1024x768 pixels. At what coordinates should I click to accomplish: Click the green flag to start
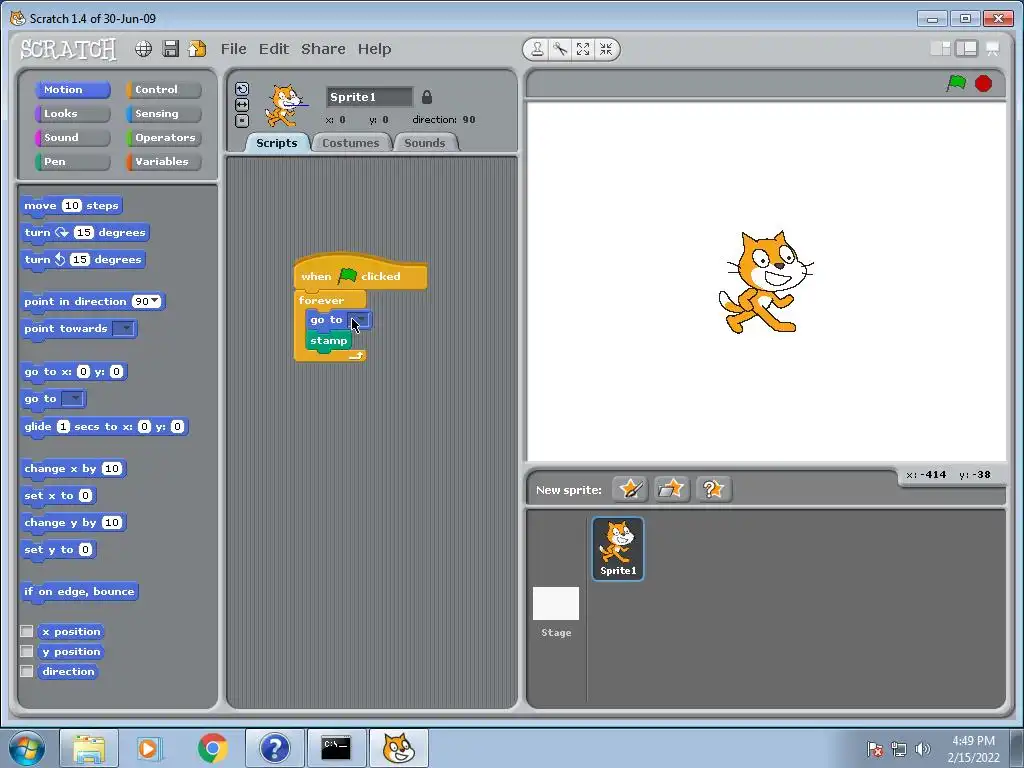[957, 83]
